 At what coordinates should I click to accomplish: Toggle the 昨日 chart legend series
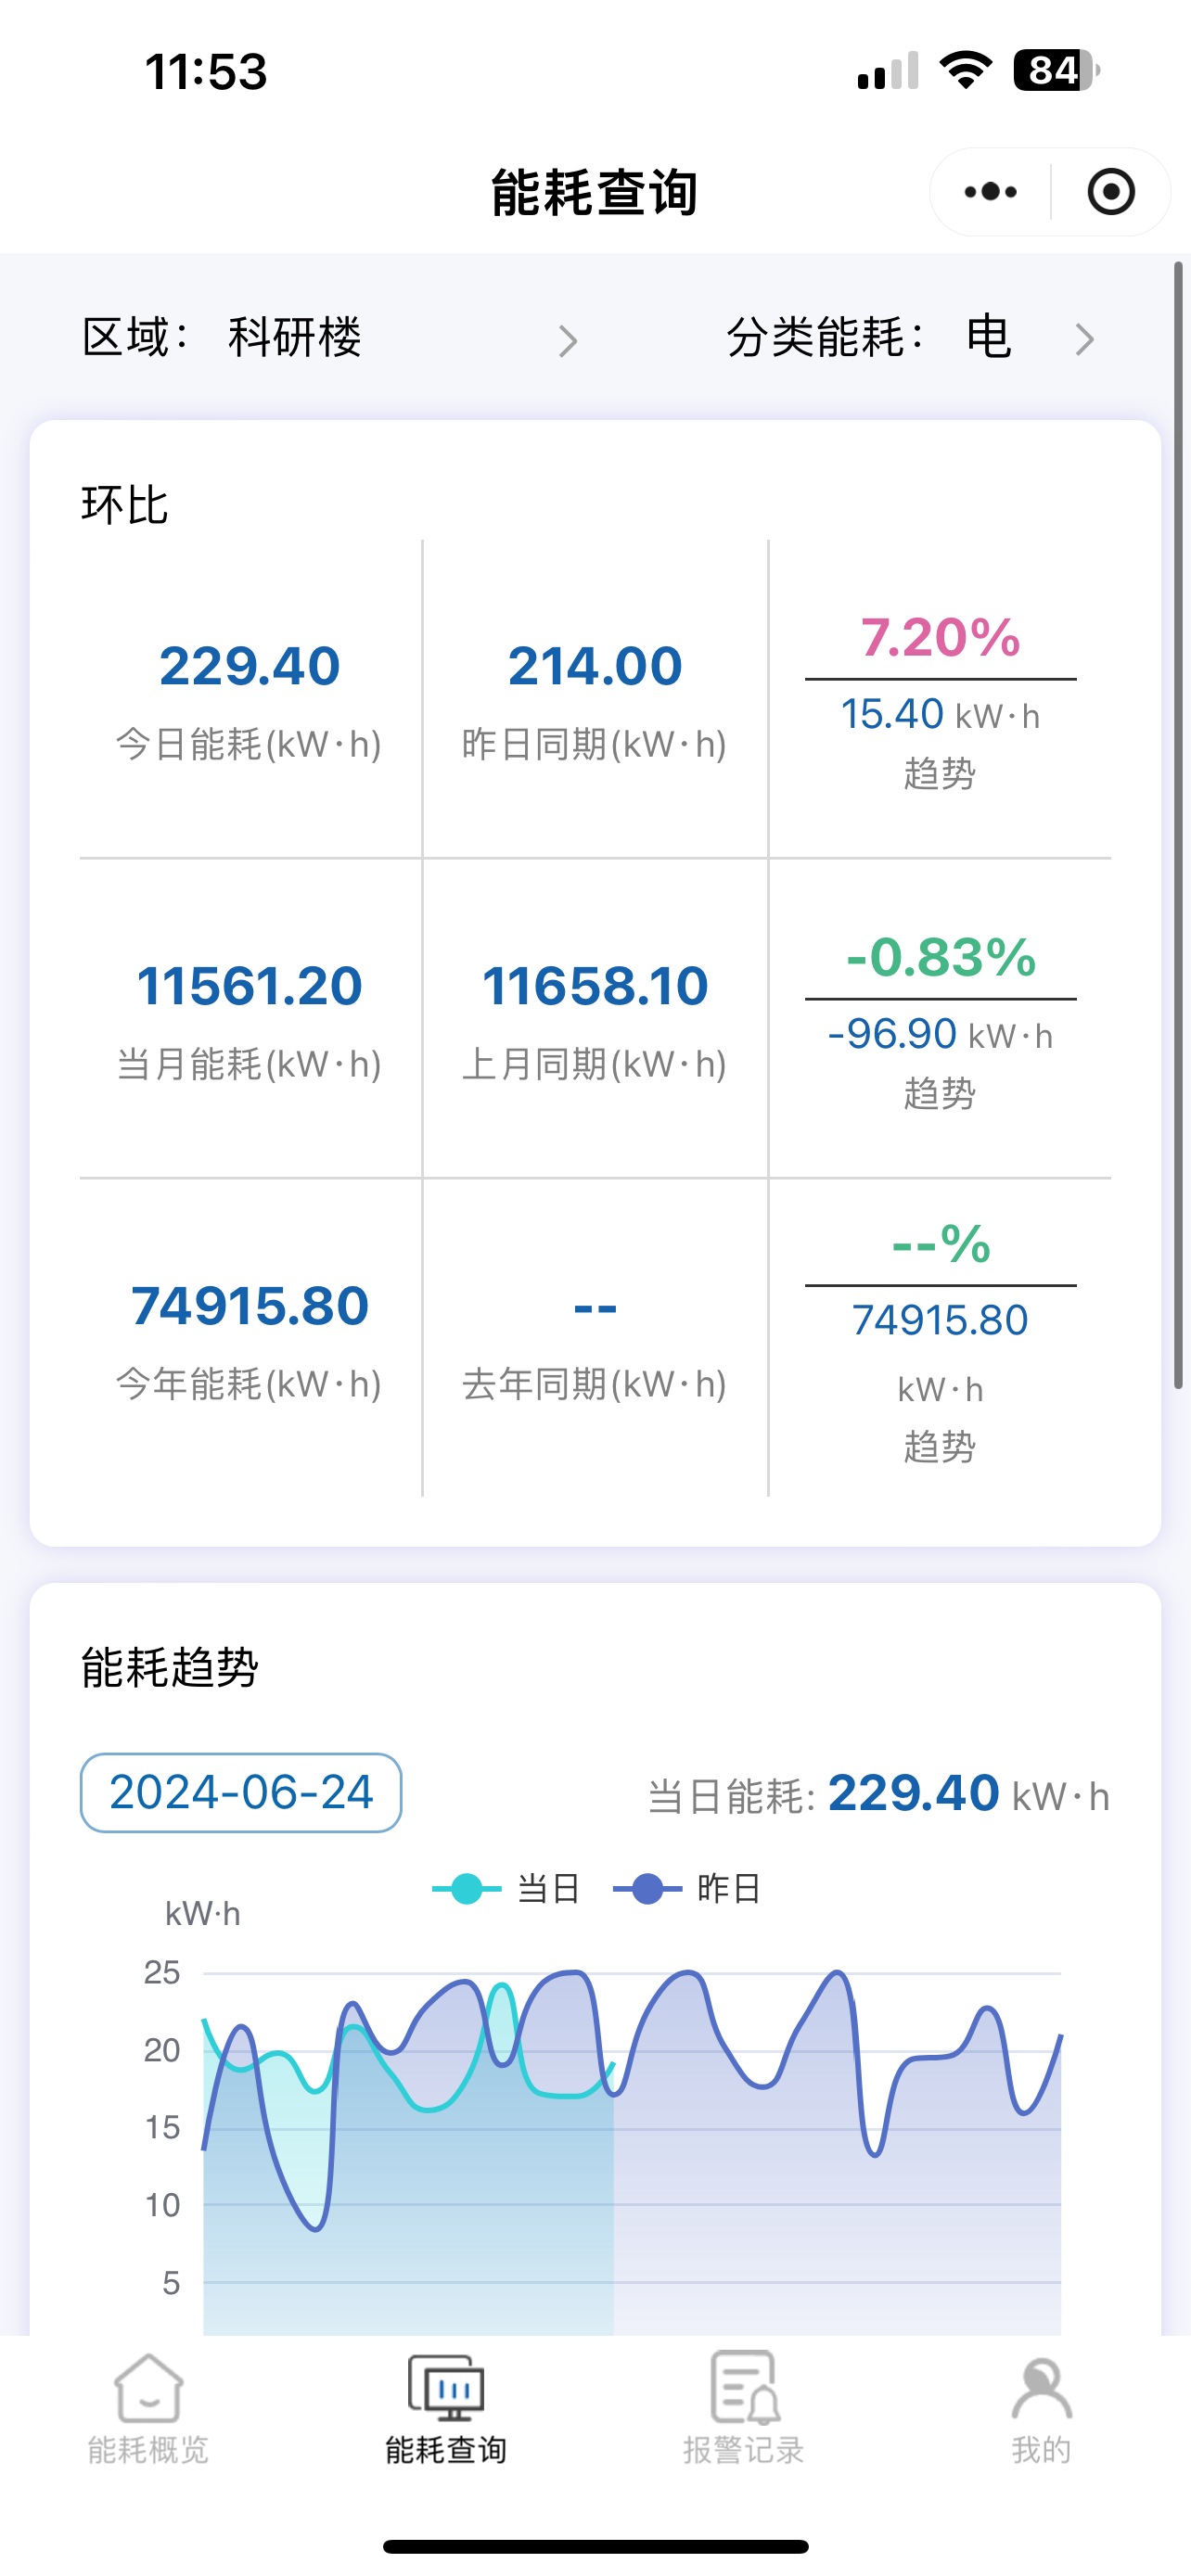coord(688,1889)
